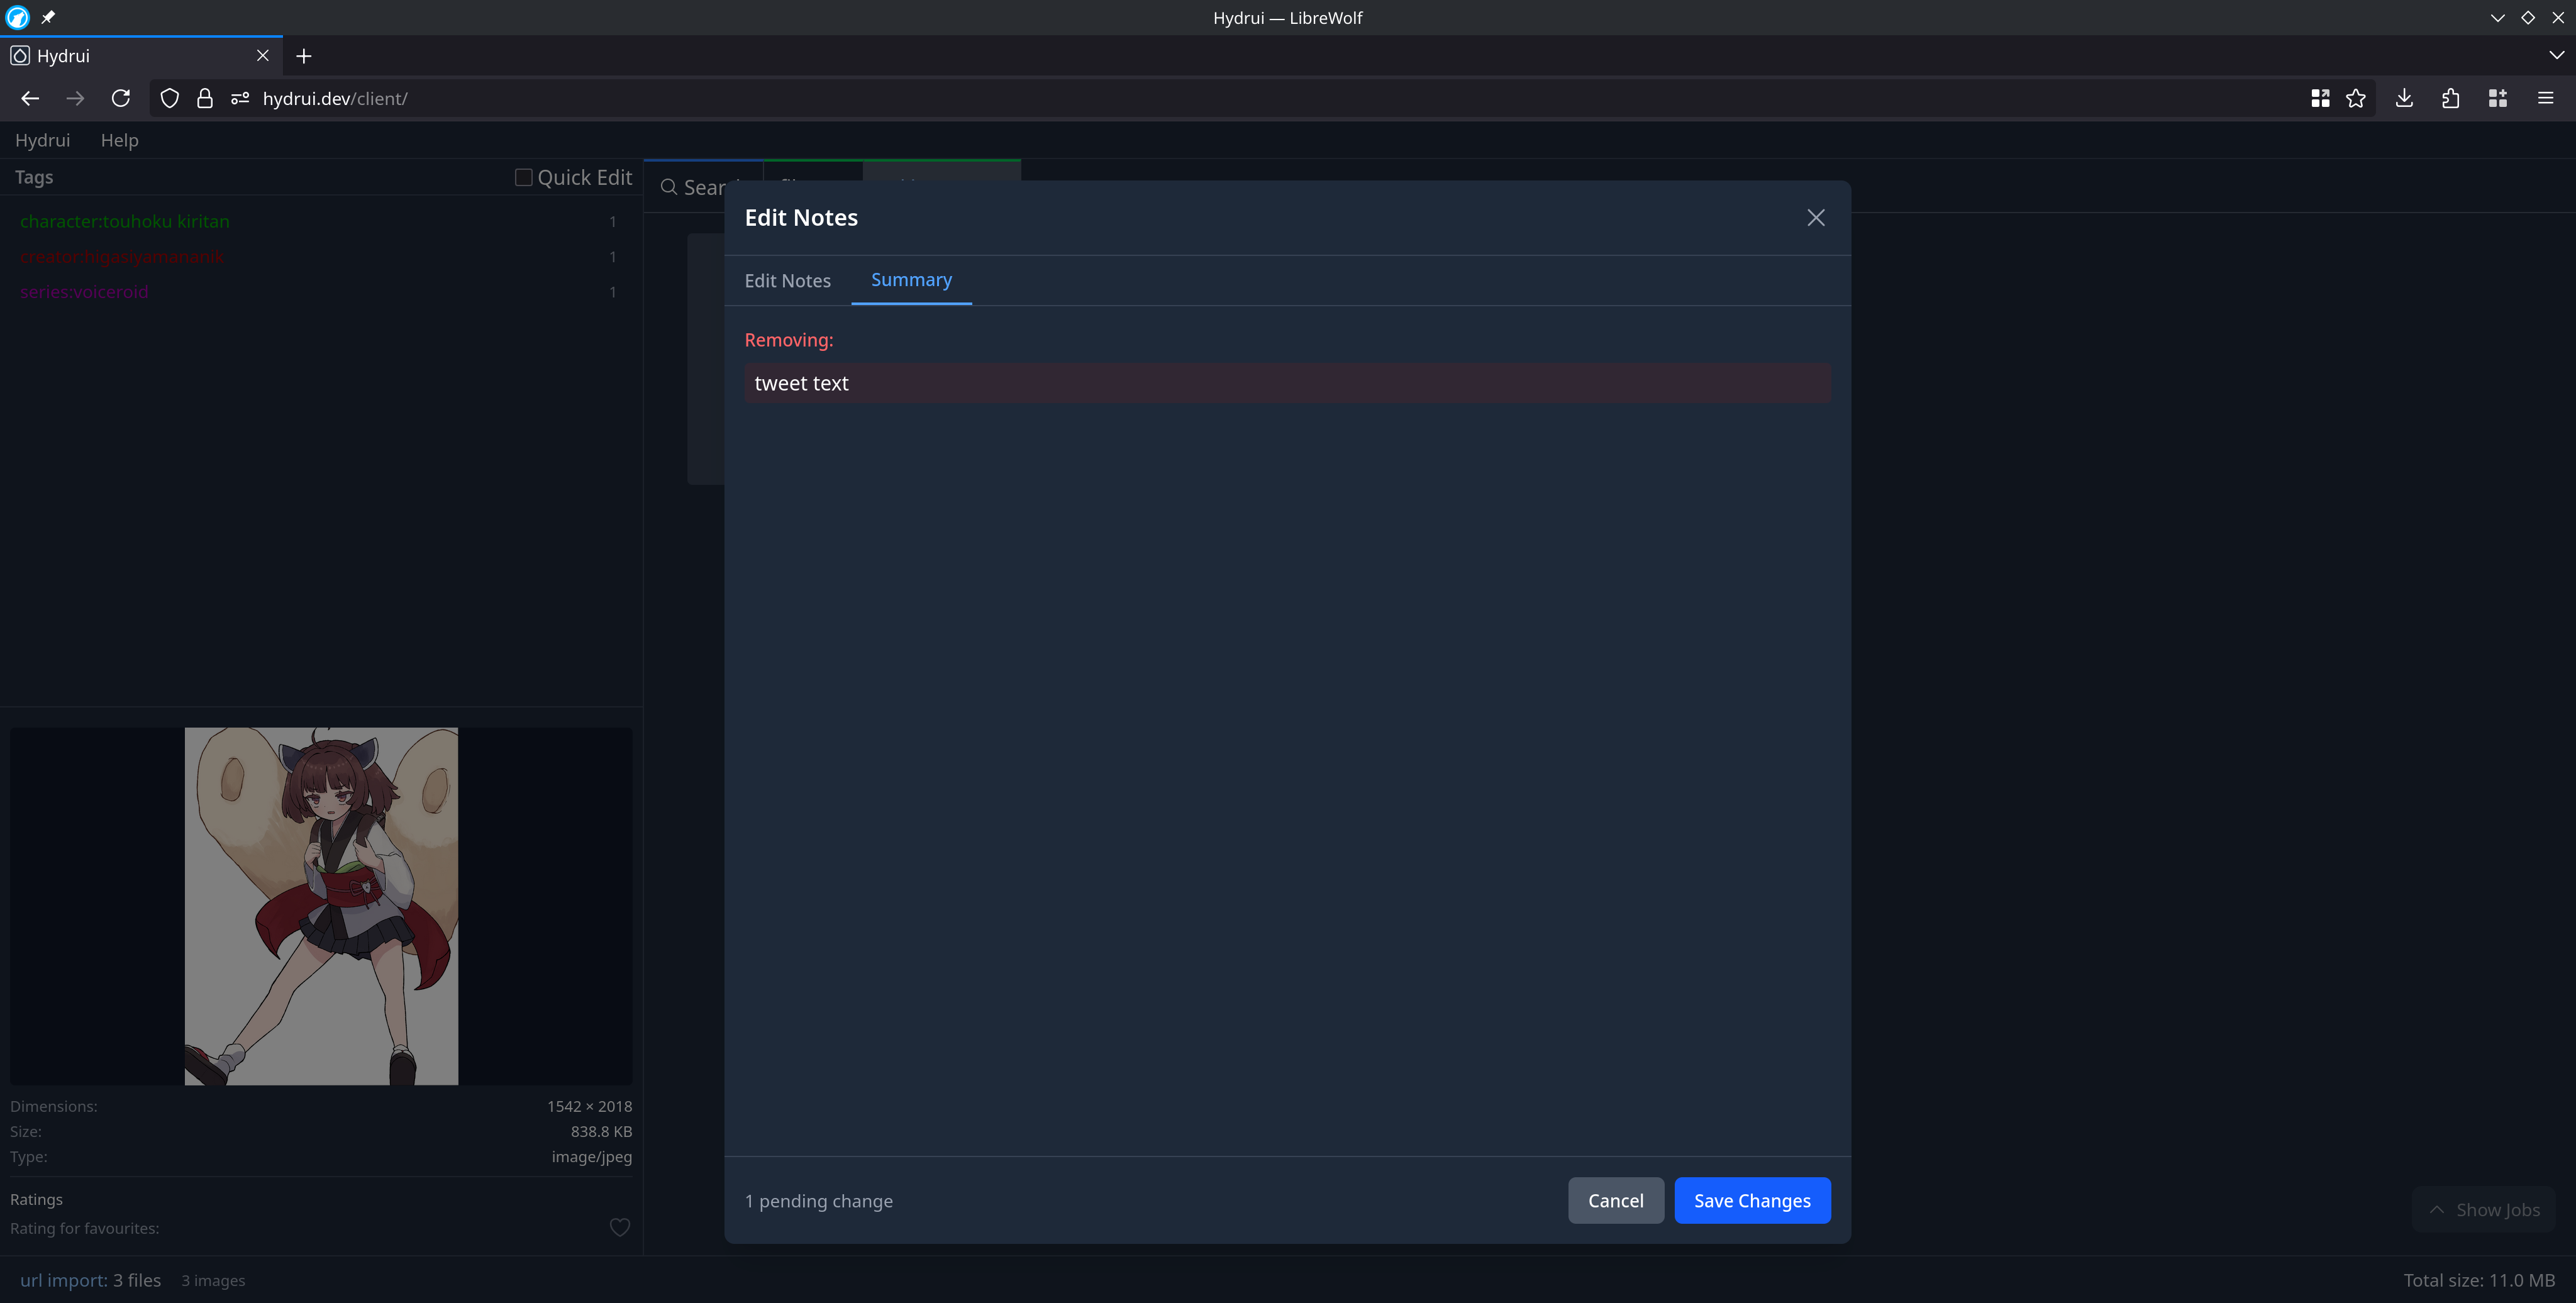Click the tweet text removal entry
The height and width of the screenshot is (1303, 2576).
[1286, 384]
